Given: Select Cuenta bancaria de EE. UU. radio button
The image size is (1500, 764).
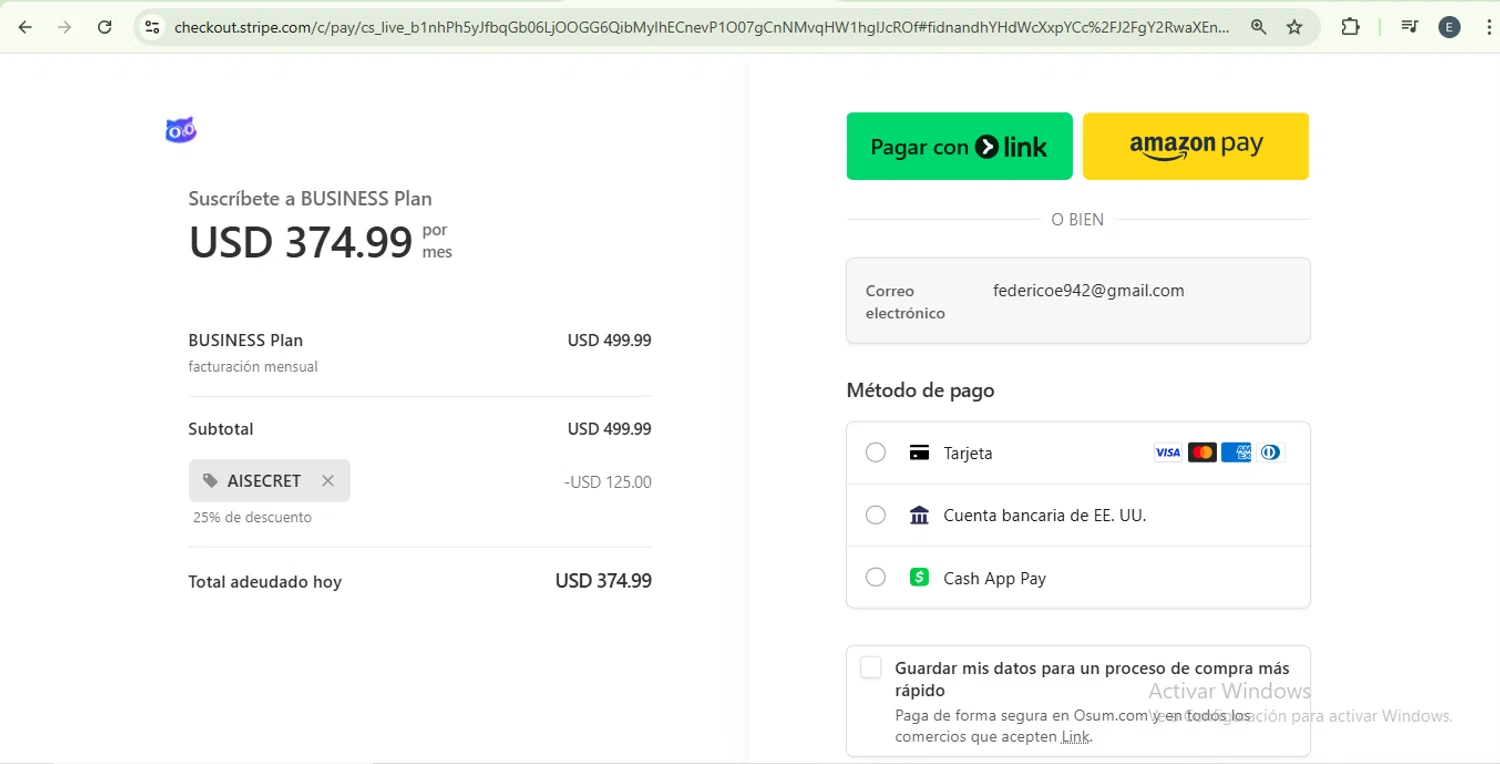Looking at the screenshot, I should click(875, 516).
